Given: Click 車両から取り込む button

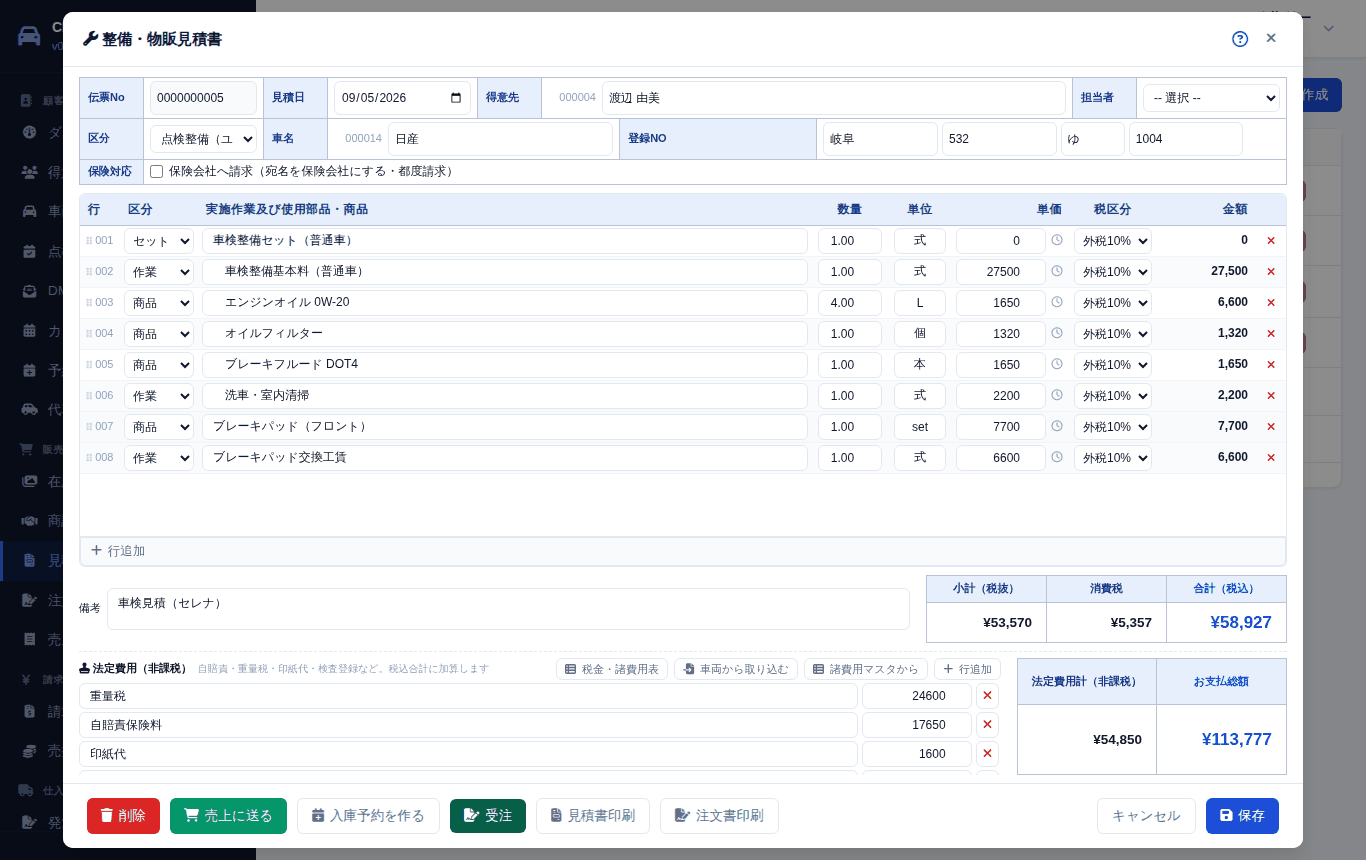Looking at the screenshot, I should (736, 669).
